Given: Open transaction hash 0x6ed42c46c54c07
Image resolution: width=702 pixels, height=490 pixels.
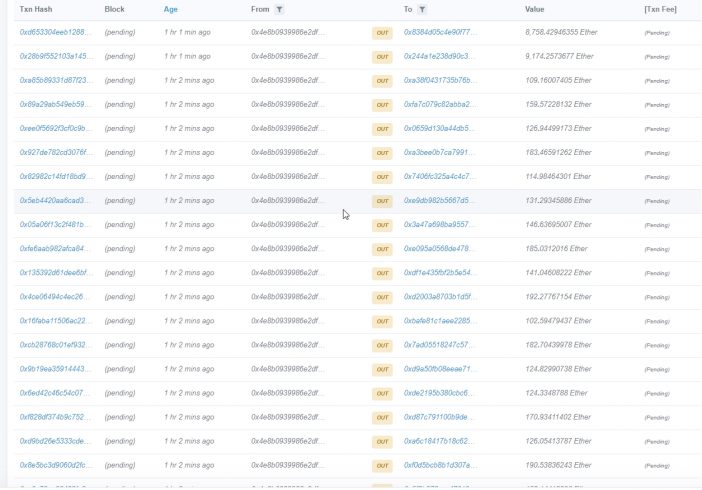Looking at the screenshot, I should [55, 393].
